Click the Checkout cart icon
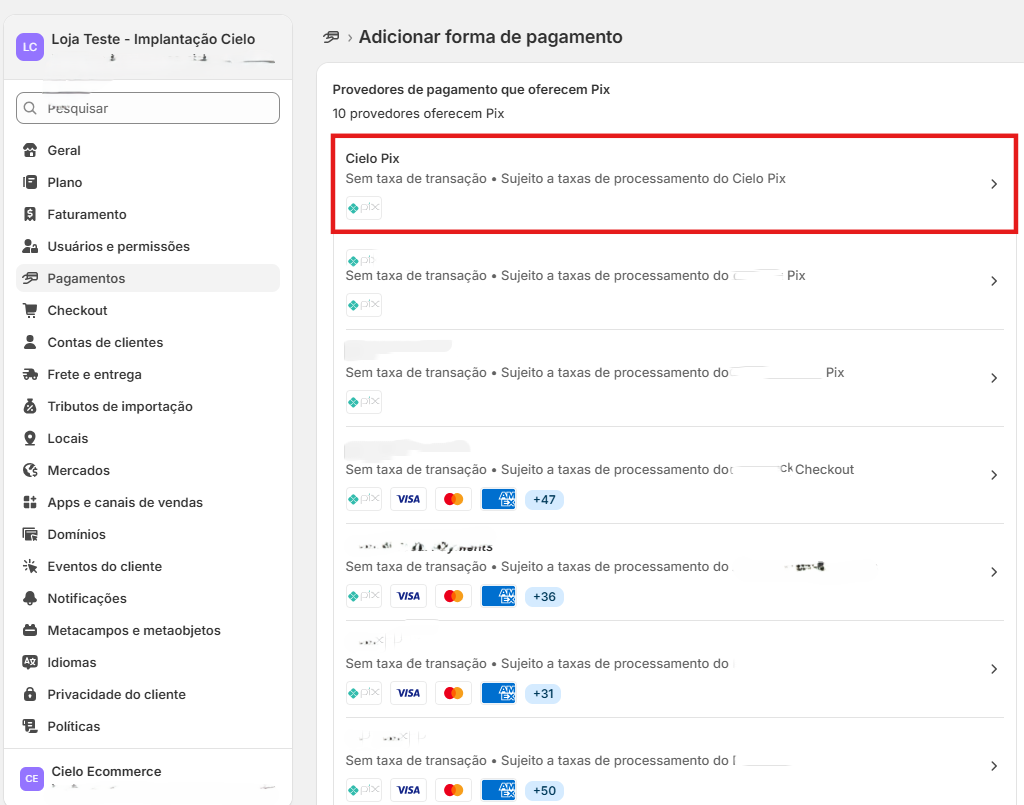The image size is (1024, 805). pos(30,310)
